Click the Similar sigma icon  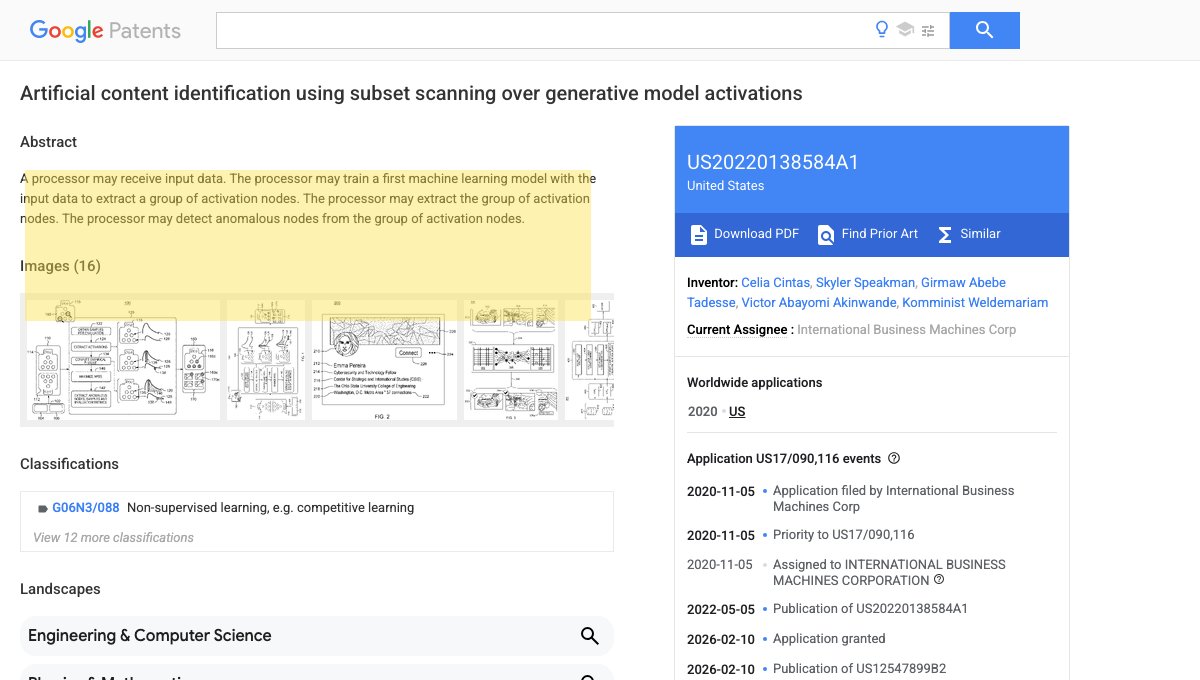pyautogui.click(x=944, y=234)
